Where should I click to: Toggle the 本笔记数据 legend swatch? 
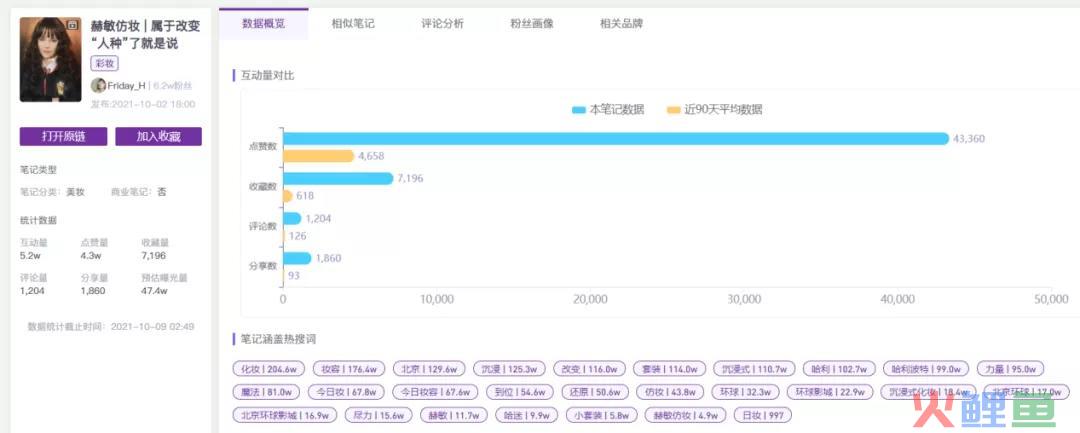click(579, 109)
